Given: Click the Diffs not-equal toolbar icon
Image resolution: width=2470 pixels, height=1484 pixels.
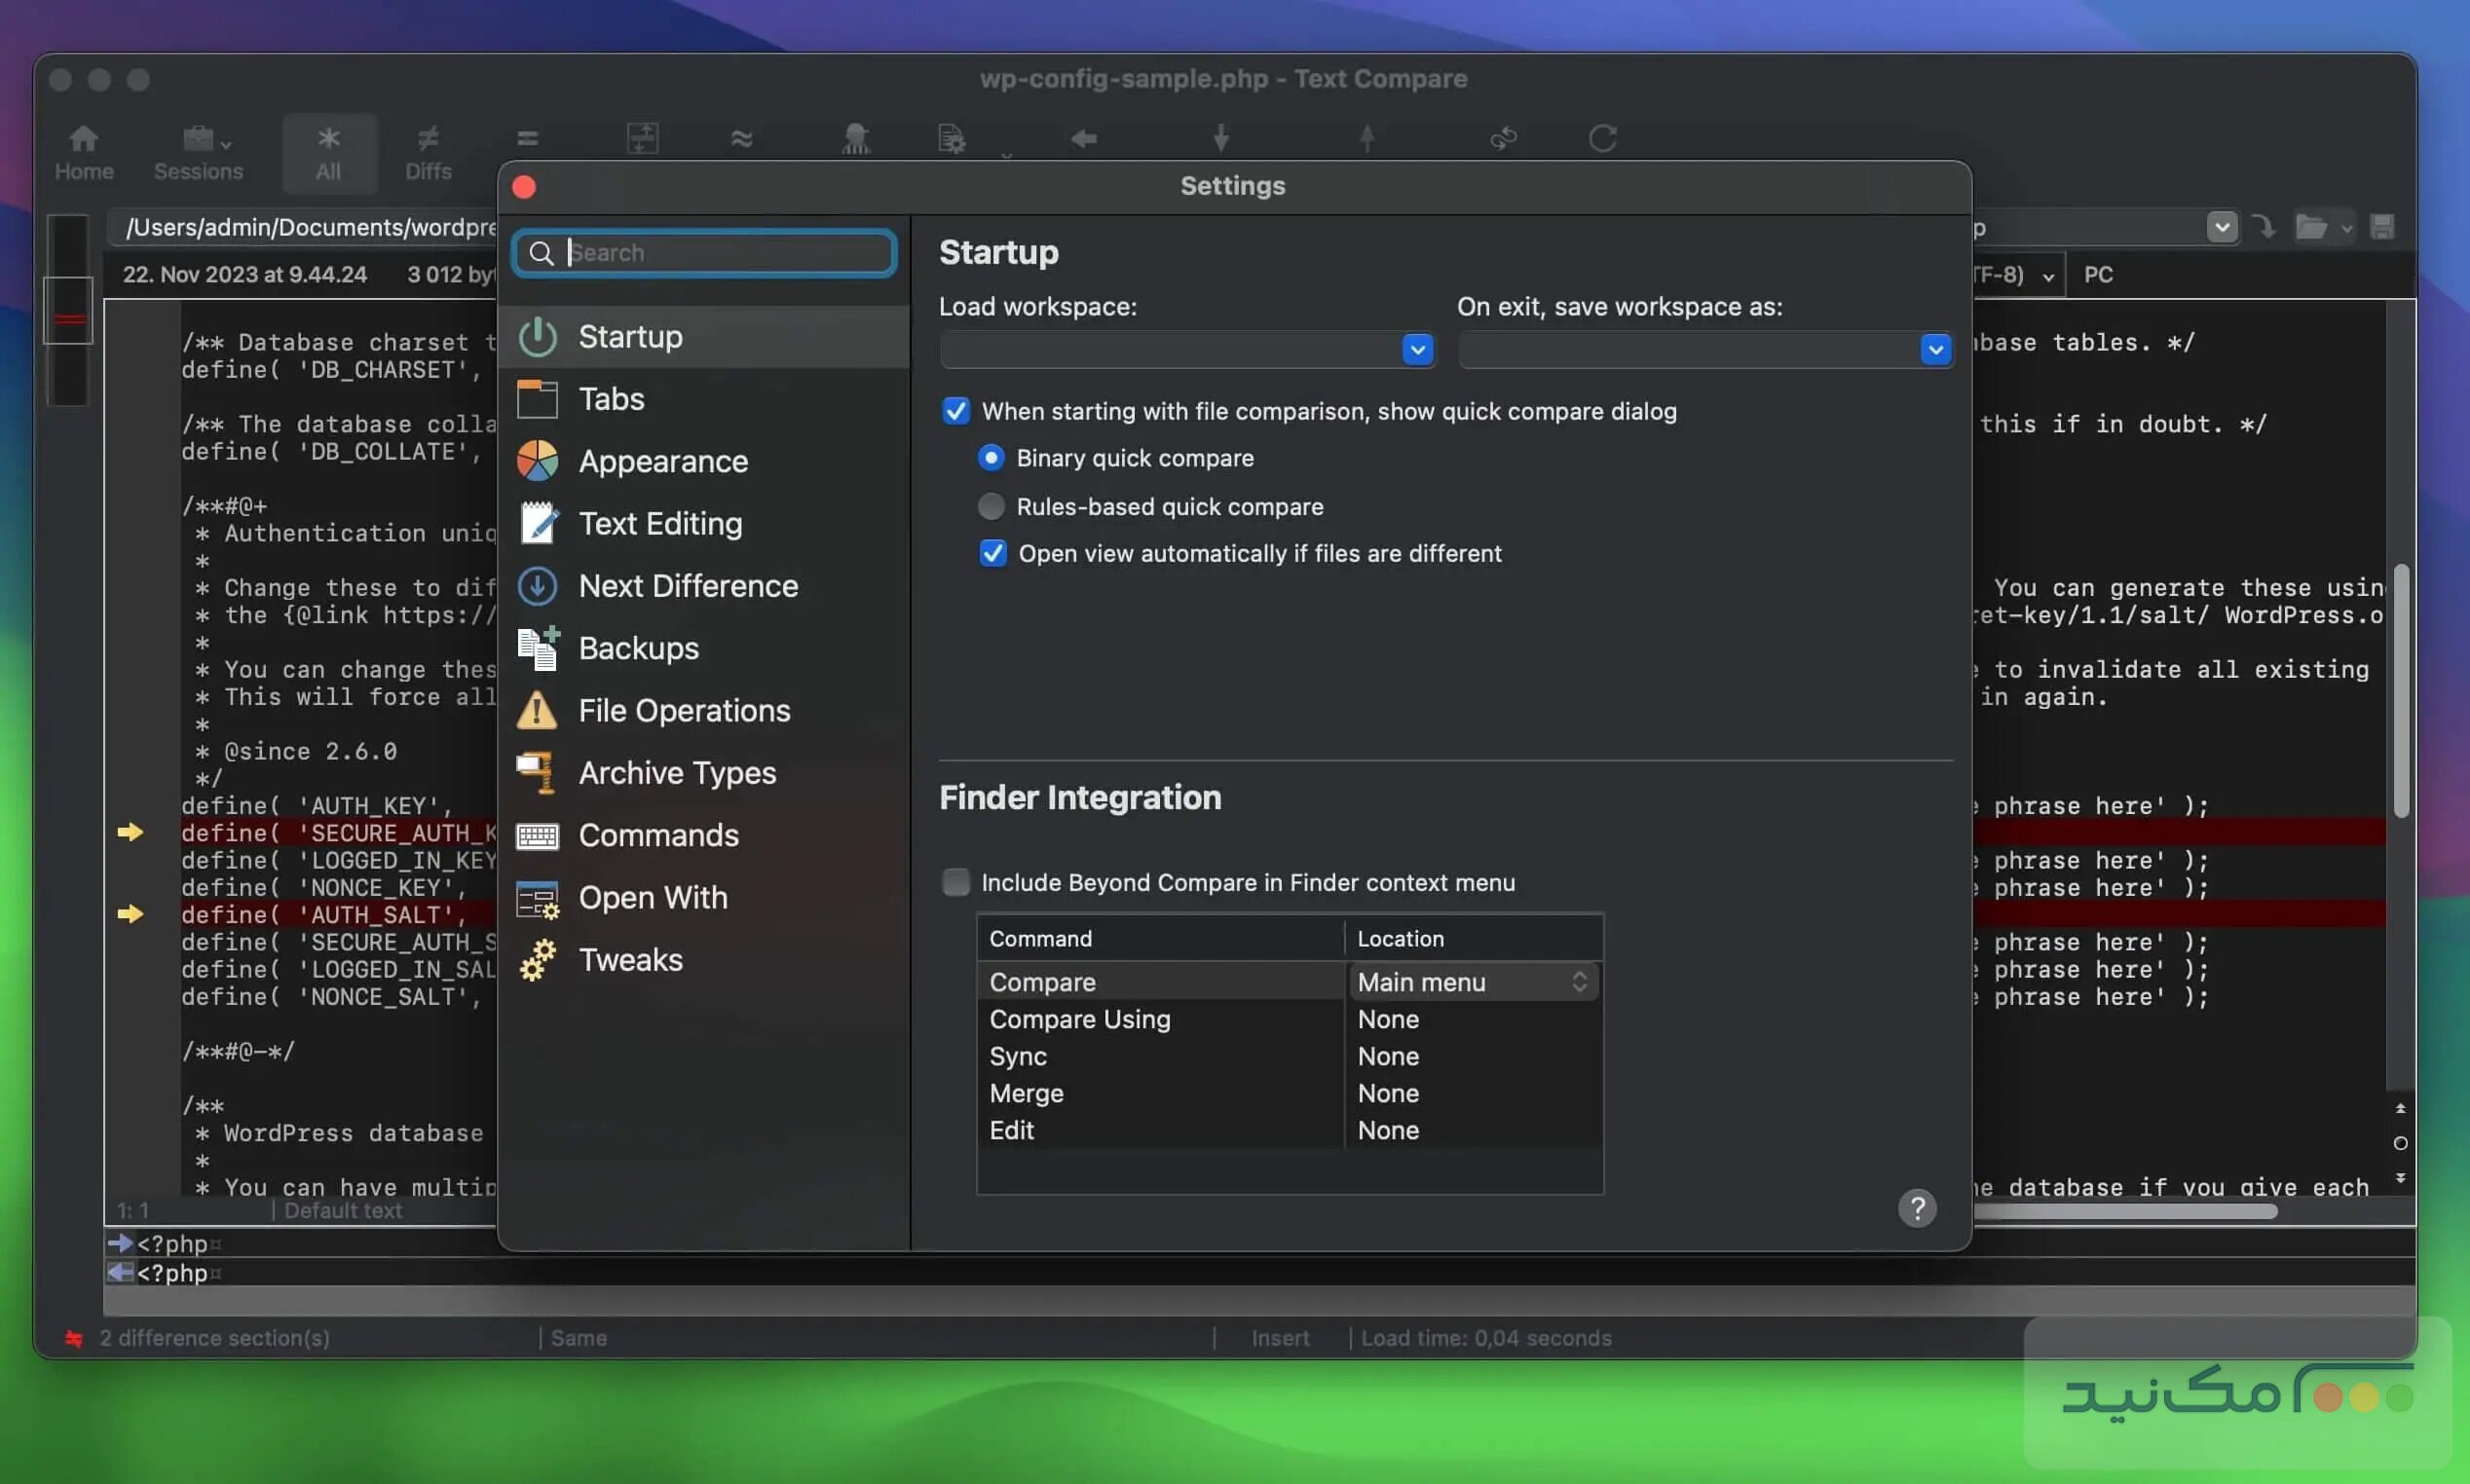Looking at the screenshot, I should (427, 151).
